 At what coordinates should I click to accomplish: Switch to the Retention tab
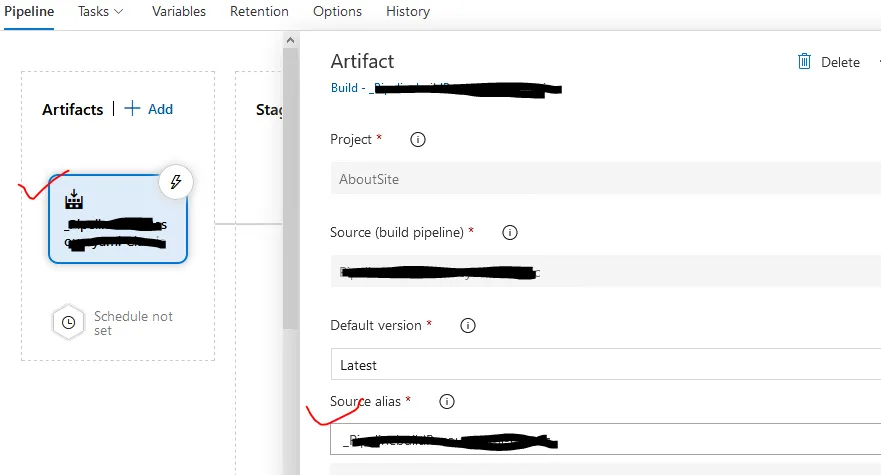click(259, 12)
